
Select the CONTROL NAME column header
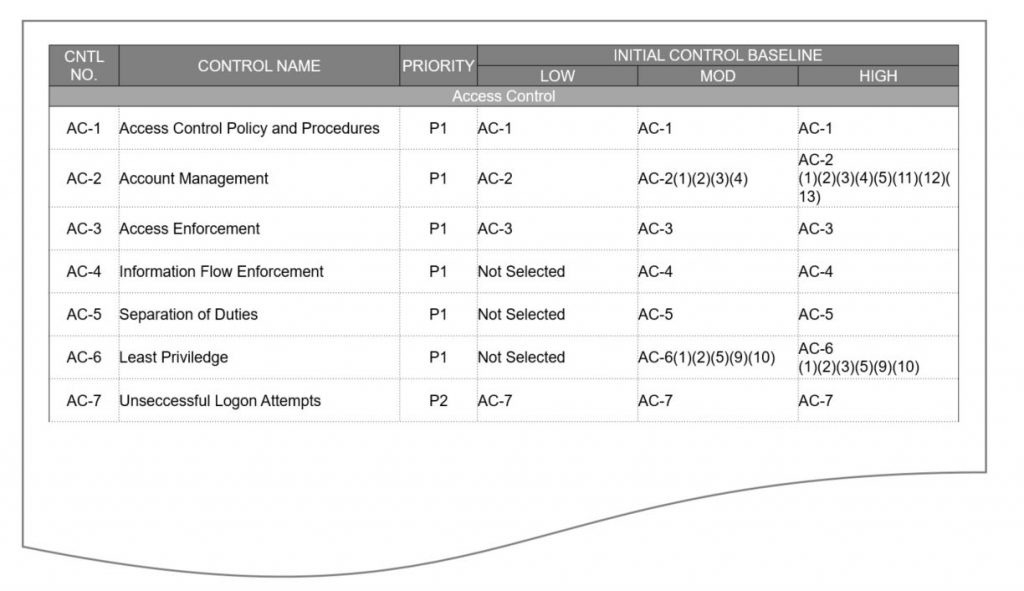click(x=259, y=66)
